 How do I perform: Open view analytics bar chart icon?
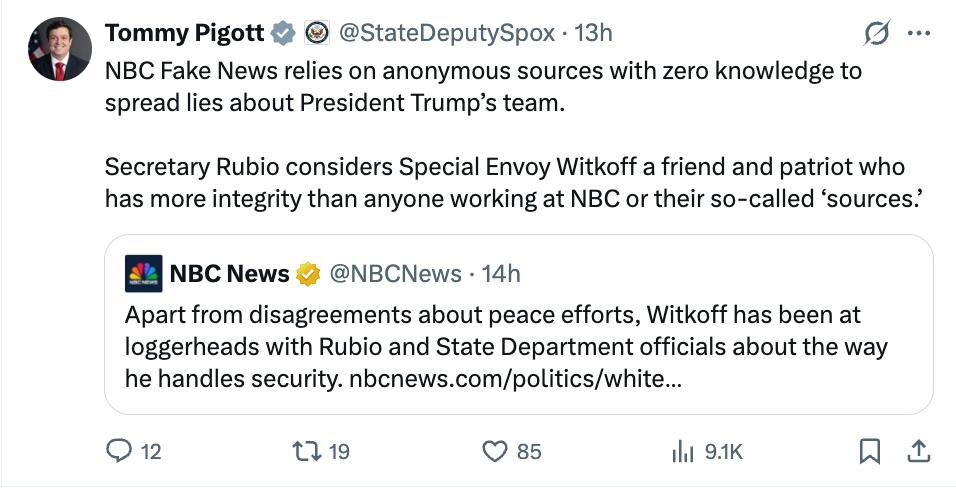[683, 452]
